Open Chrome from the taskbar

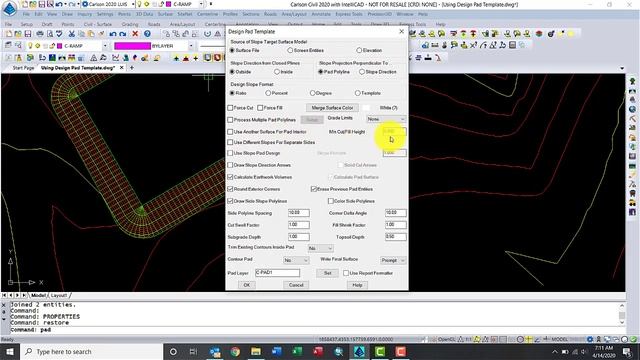(x=235, y=351)
